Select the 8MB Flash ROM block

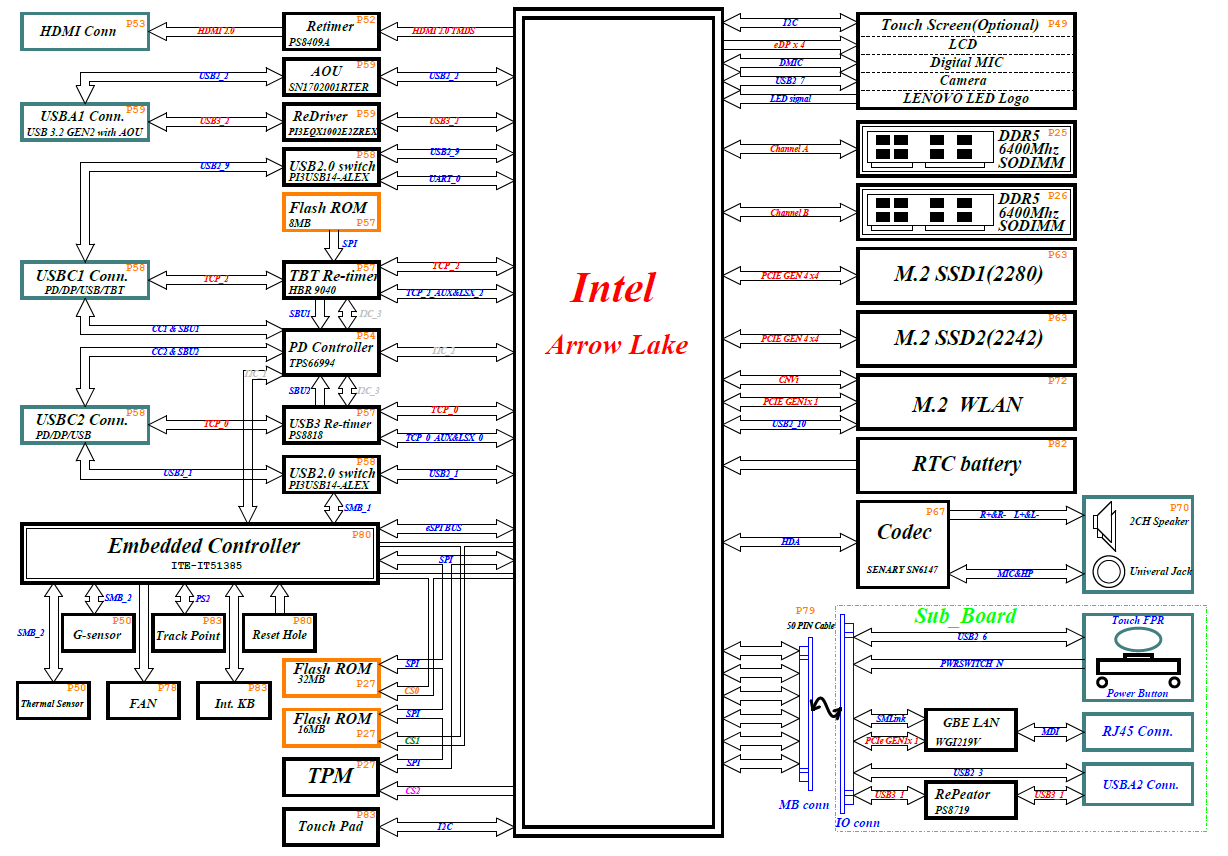(331, 212)
